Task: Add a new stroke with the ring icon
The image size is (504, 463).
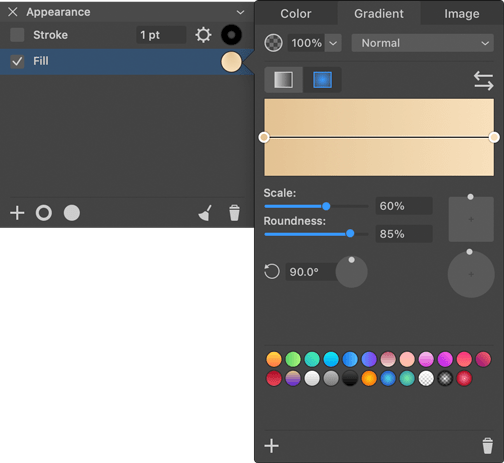Action: pyautogui.click(x=44, y=213)
